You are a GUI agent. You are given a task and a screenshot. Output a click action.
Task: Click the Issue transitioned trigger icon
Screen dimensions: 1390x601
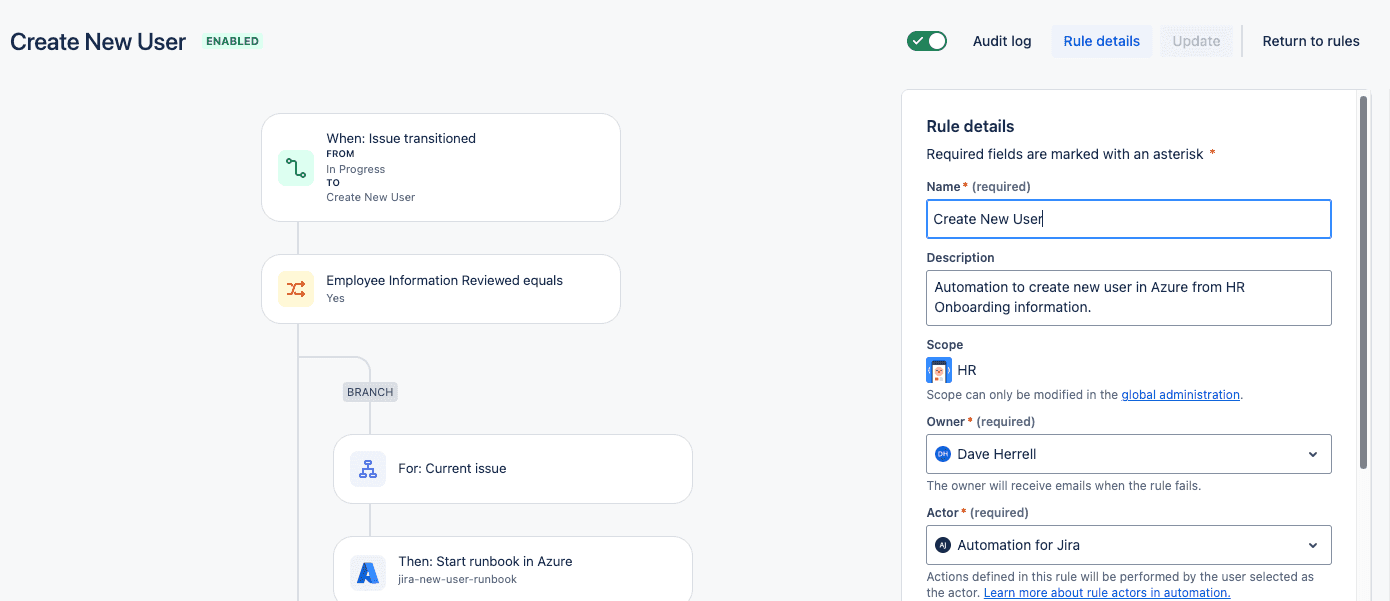pyautogui.click(x=296, y=168)
